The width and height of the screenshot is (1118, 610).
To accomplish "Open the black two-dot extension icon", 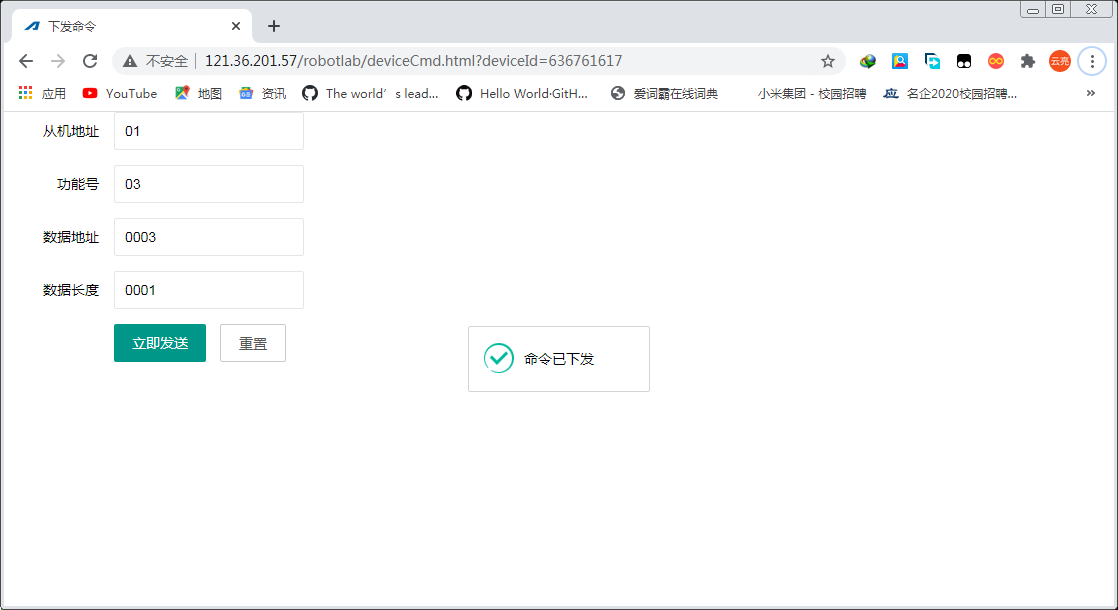I will point(963,60).
